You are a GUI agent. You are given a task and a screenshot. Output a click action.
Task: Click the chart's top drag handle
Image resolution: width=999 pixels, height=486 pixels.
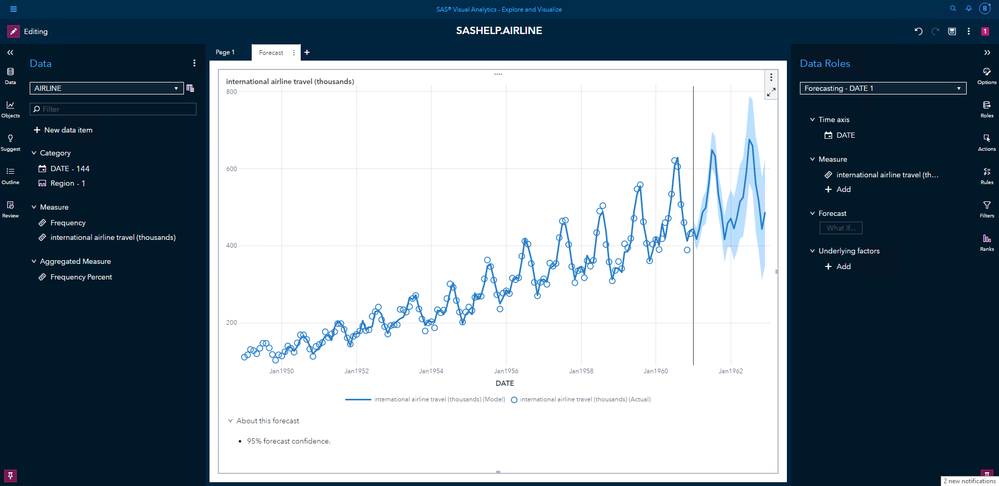pyautogui.click(x=498, y=74)
